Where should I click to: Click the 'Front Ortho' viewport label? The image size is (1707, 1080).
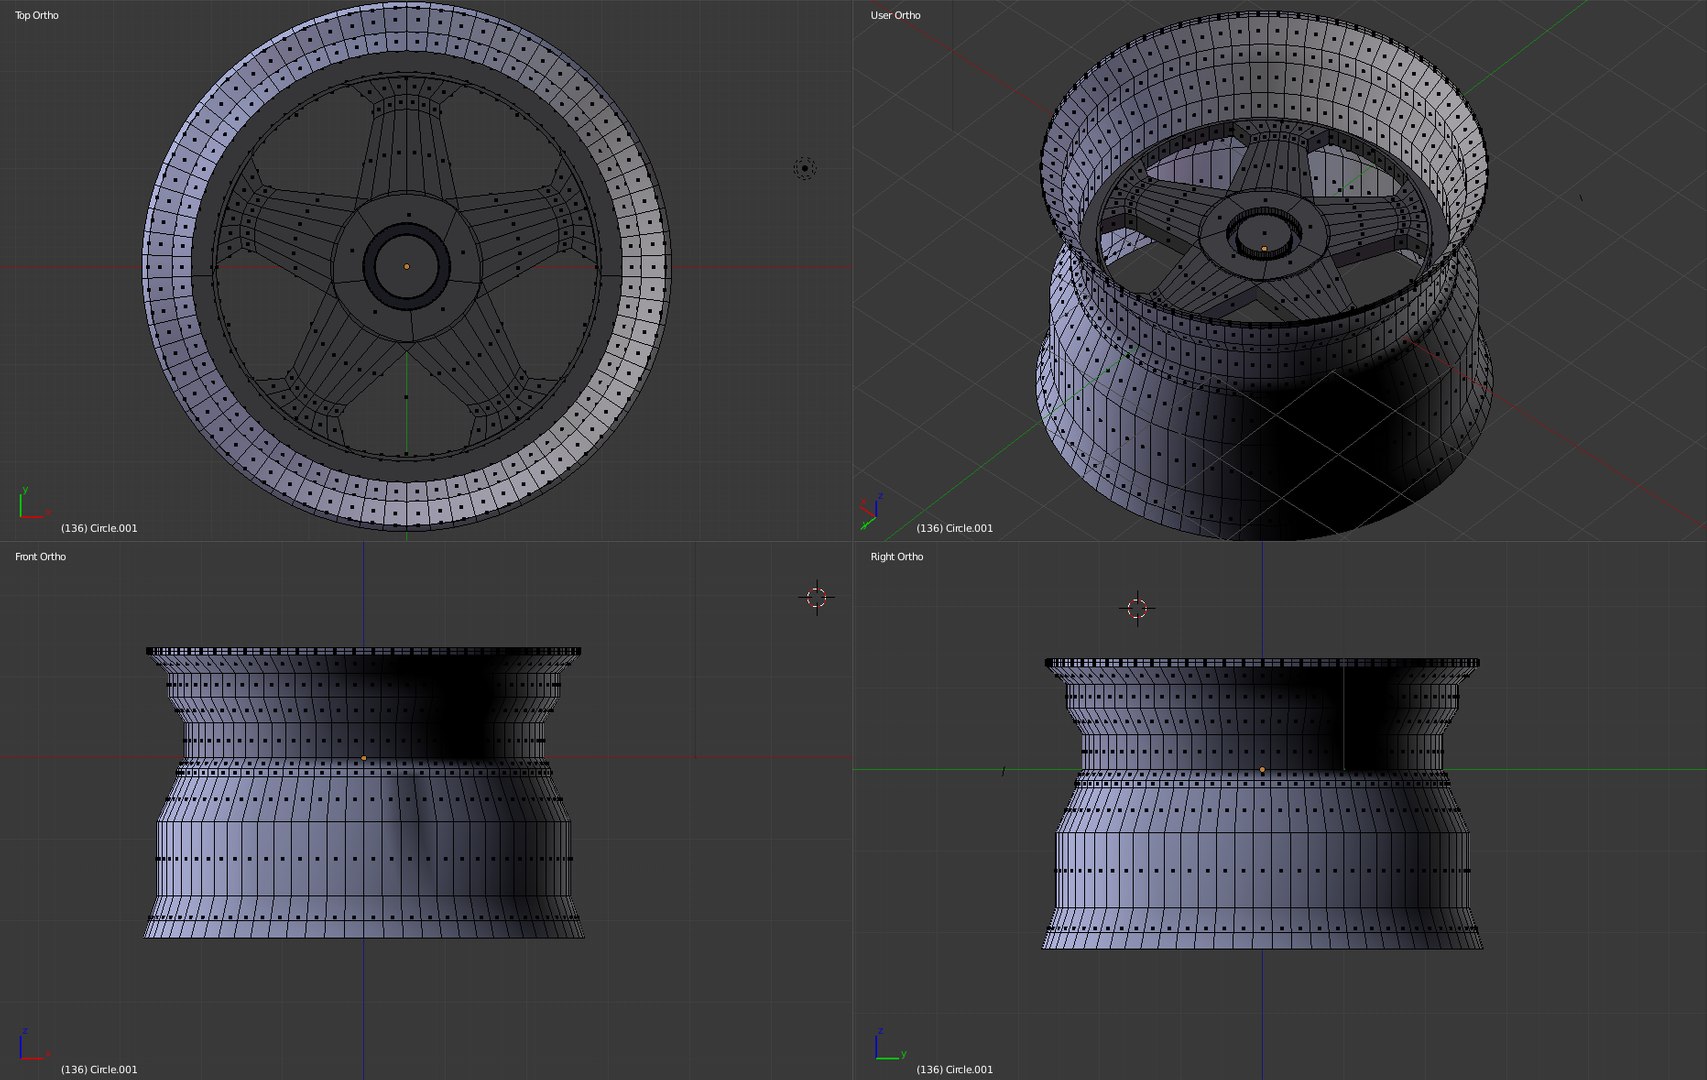[40, 556]
